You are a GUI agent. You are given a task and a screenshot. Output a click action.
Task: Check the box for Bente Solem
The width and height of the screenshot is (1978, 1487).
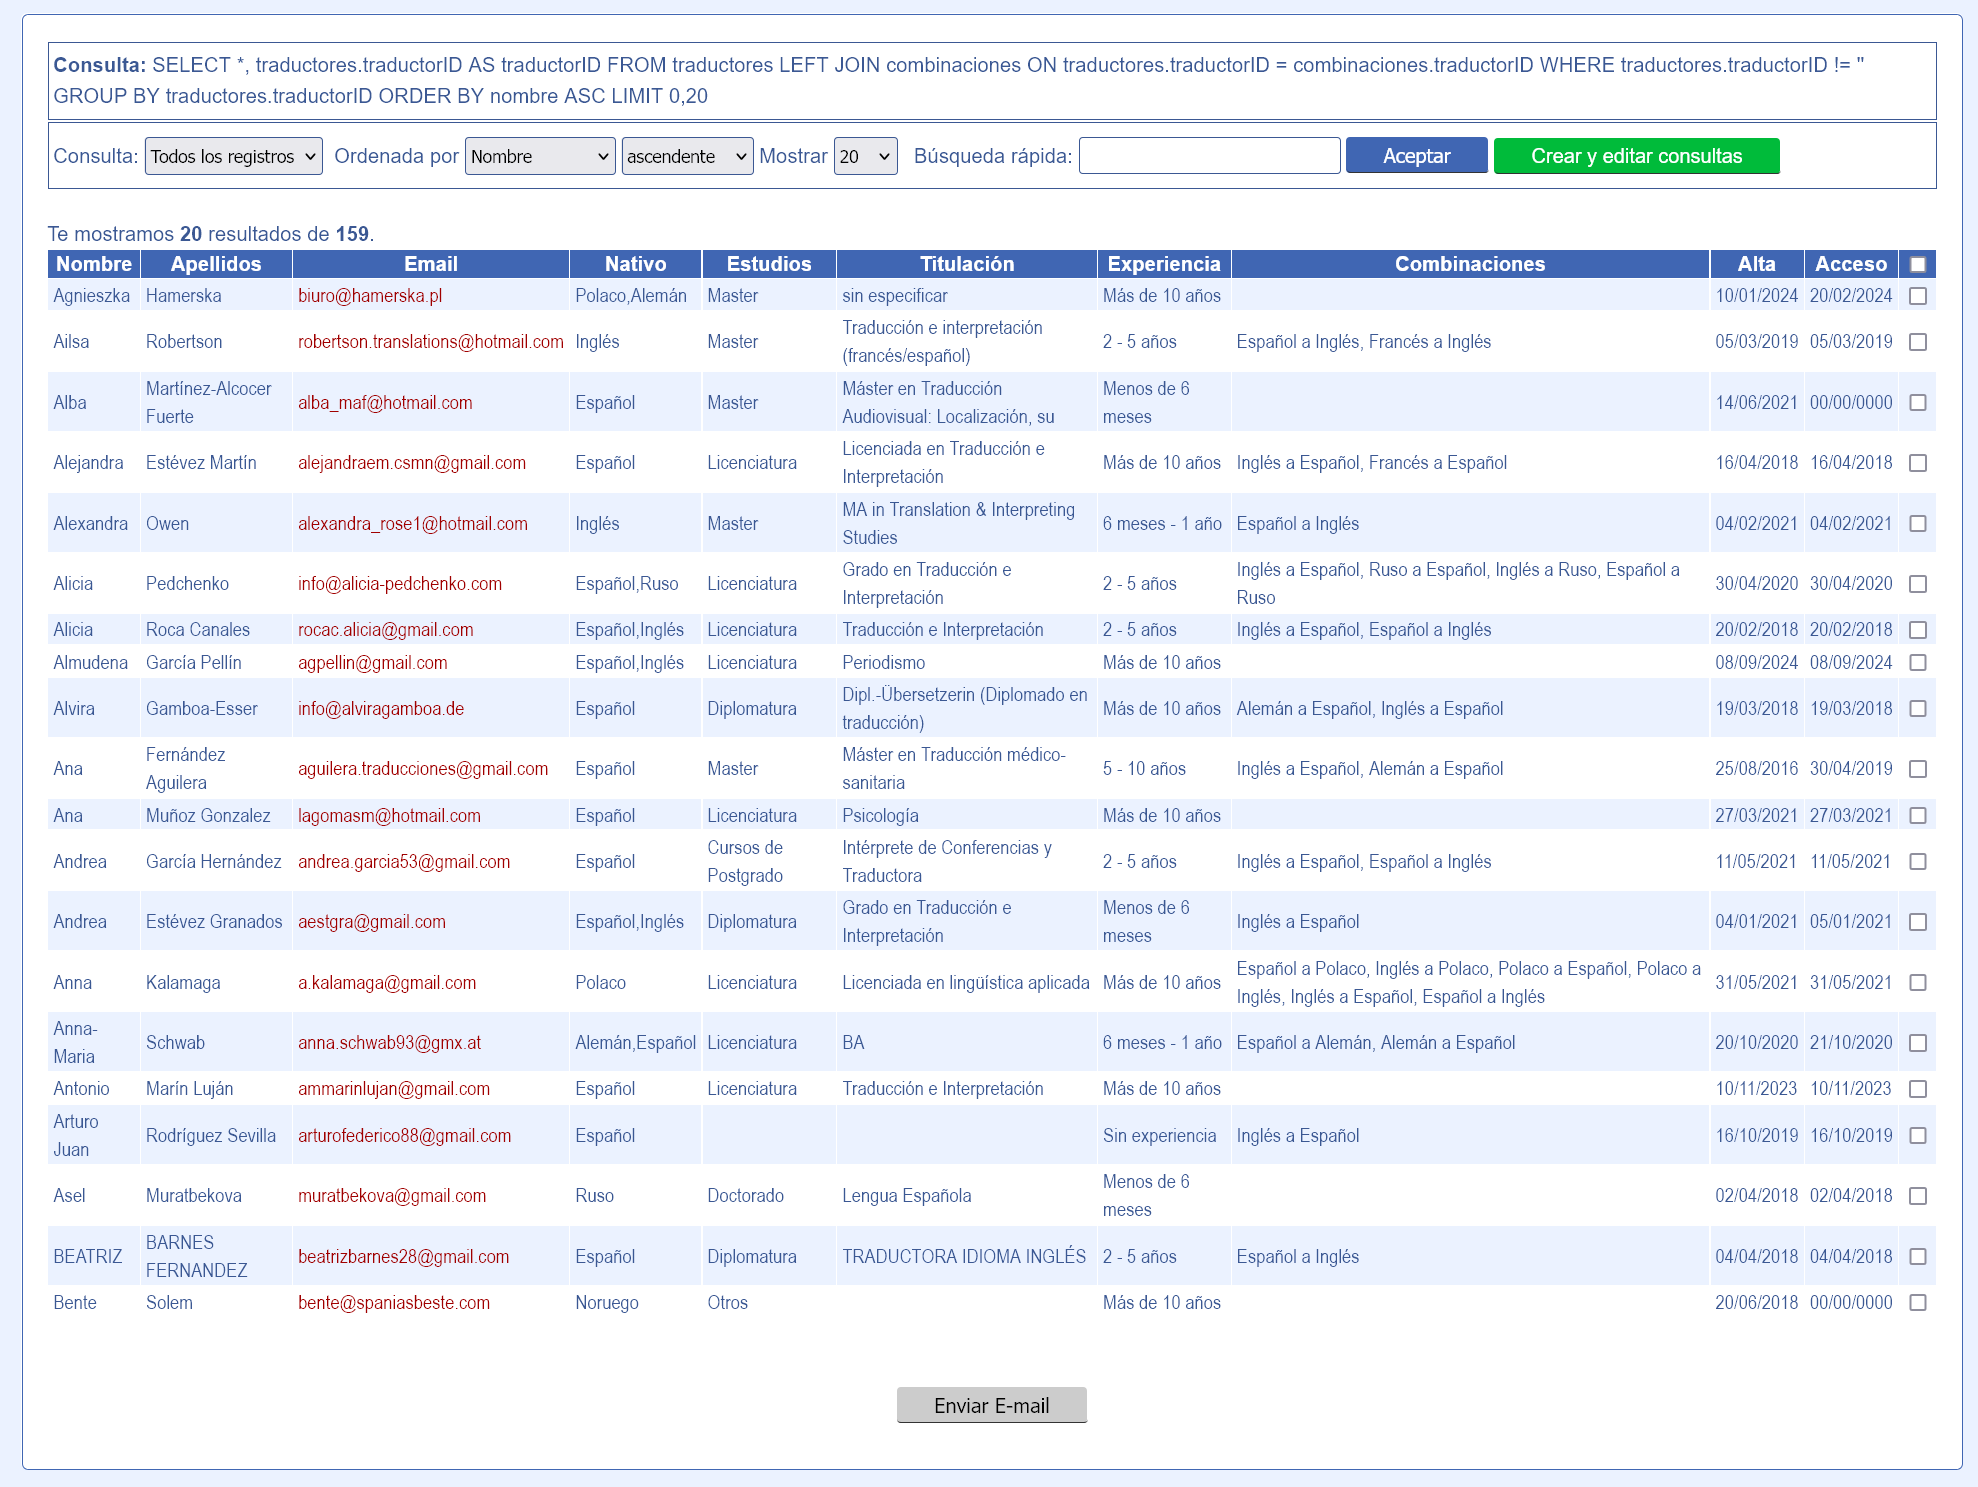click(x=1917, y=1303)
